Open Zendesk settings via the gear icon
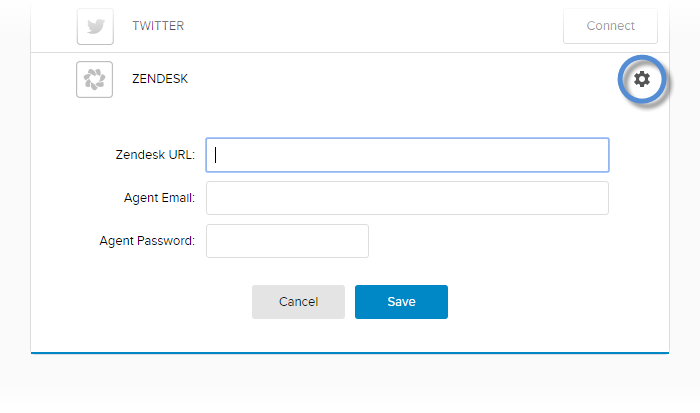This screenshot has width=700, height=413. 642,79
